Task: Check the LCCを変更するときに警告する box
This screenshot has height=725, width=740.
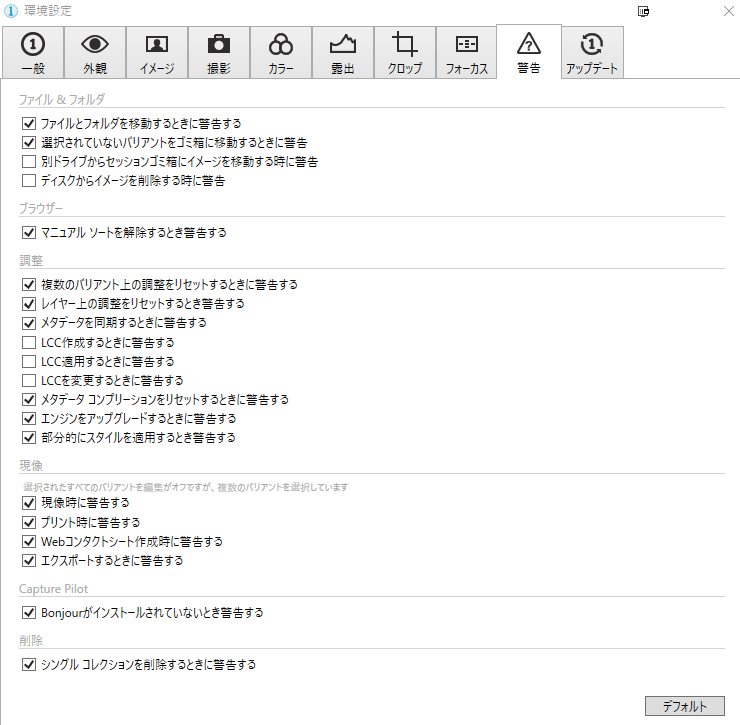Action: pyautogui.click(x=28, y=380)
